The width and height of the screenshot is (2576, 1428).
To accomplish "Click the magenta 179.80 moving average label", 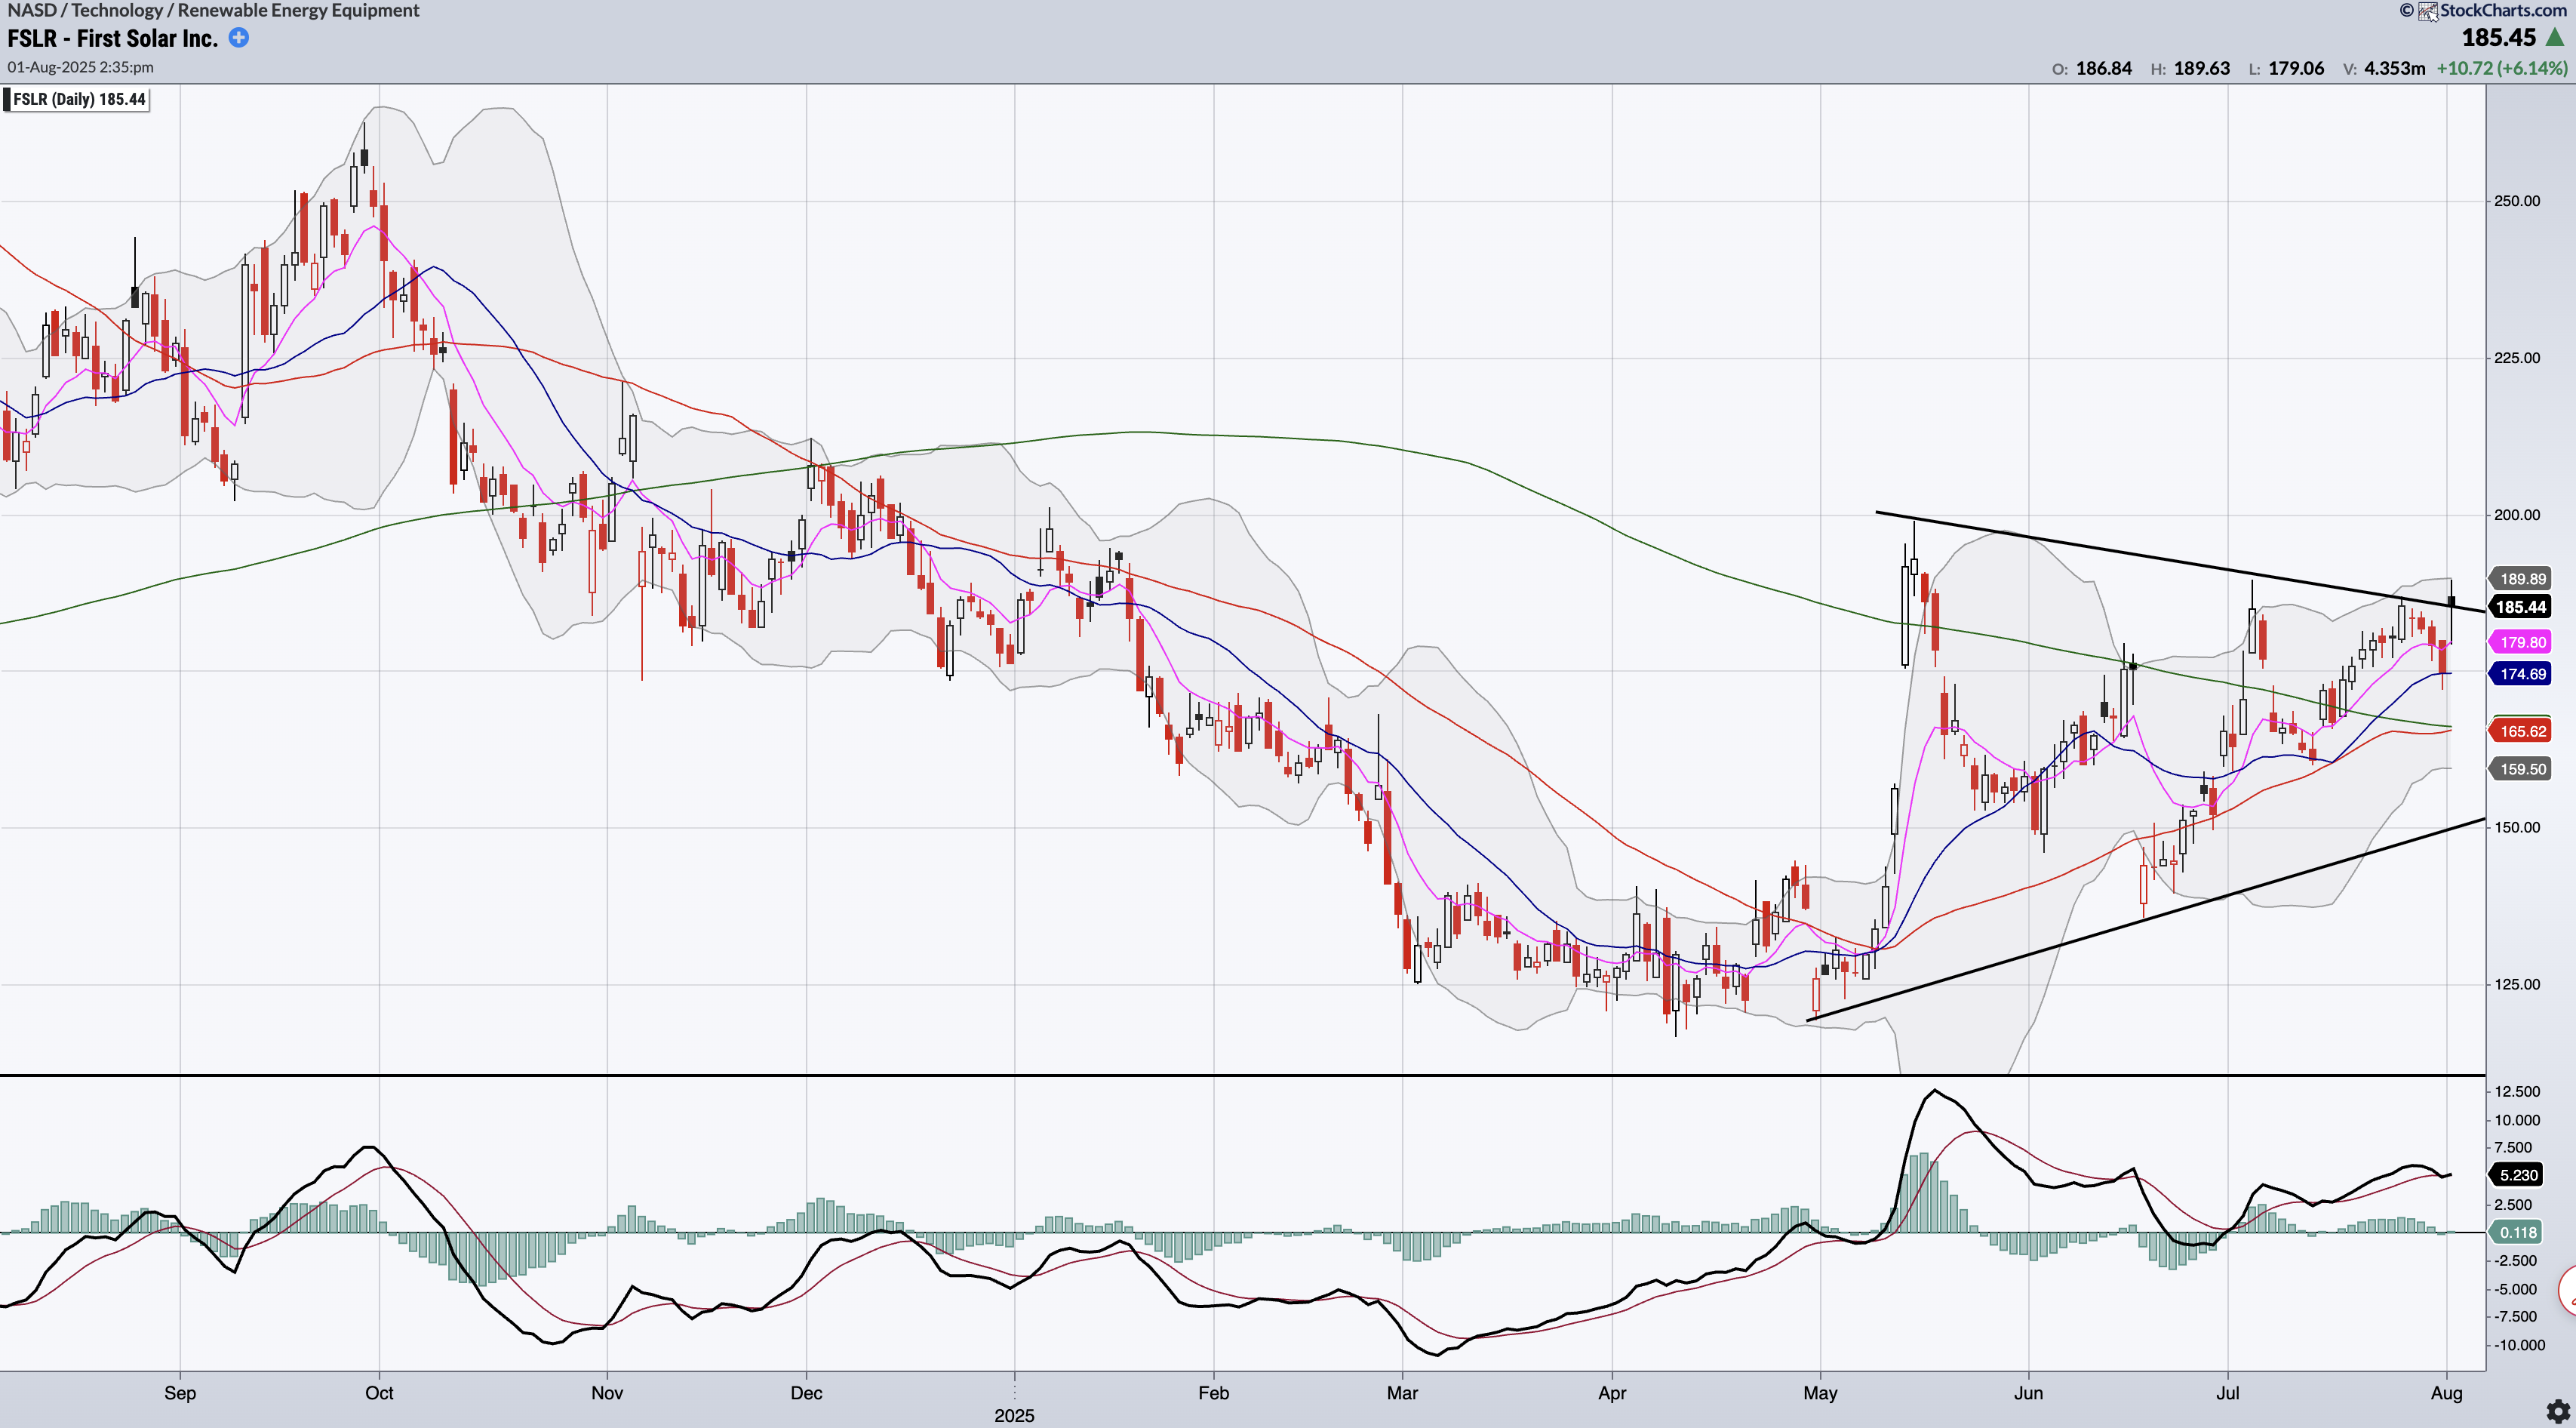I will click(2522, 642).
